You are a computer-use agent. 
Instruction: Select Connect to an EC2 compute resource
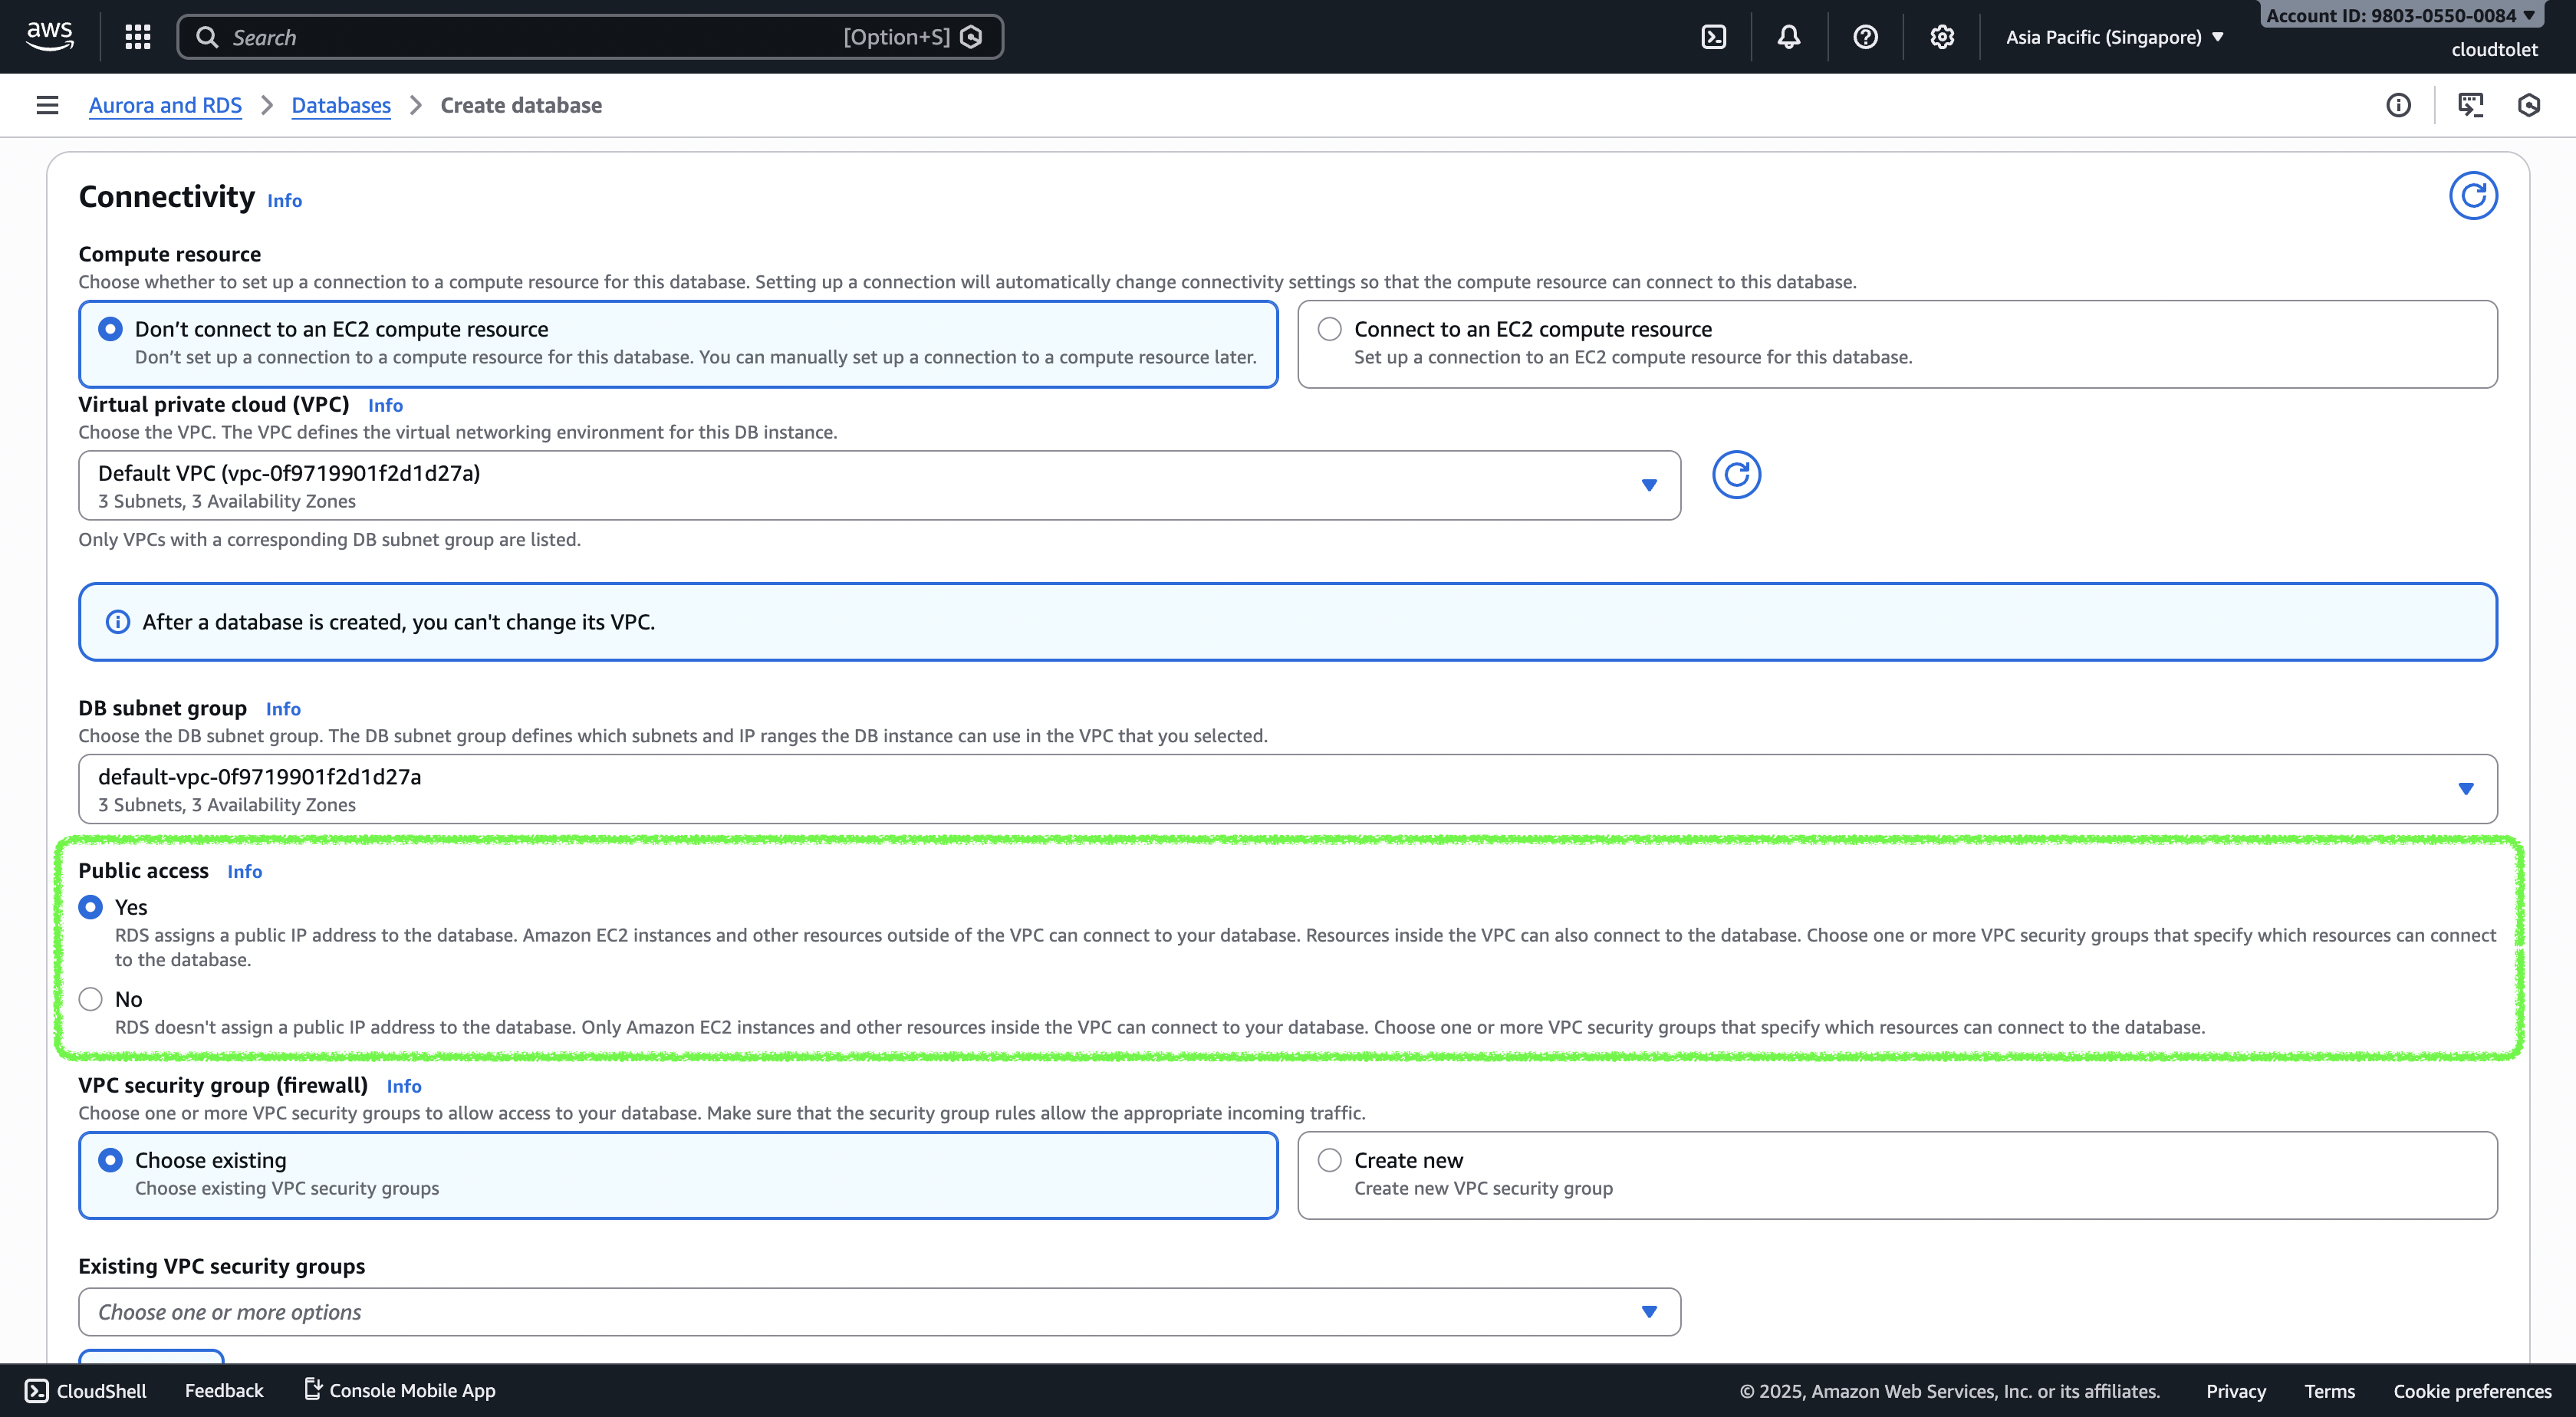pos(1329,329)
